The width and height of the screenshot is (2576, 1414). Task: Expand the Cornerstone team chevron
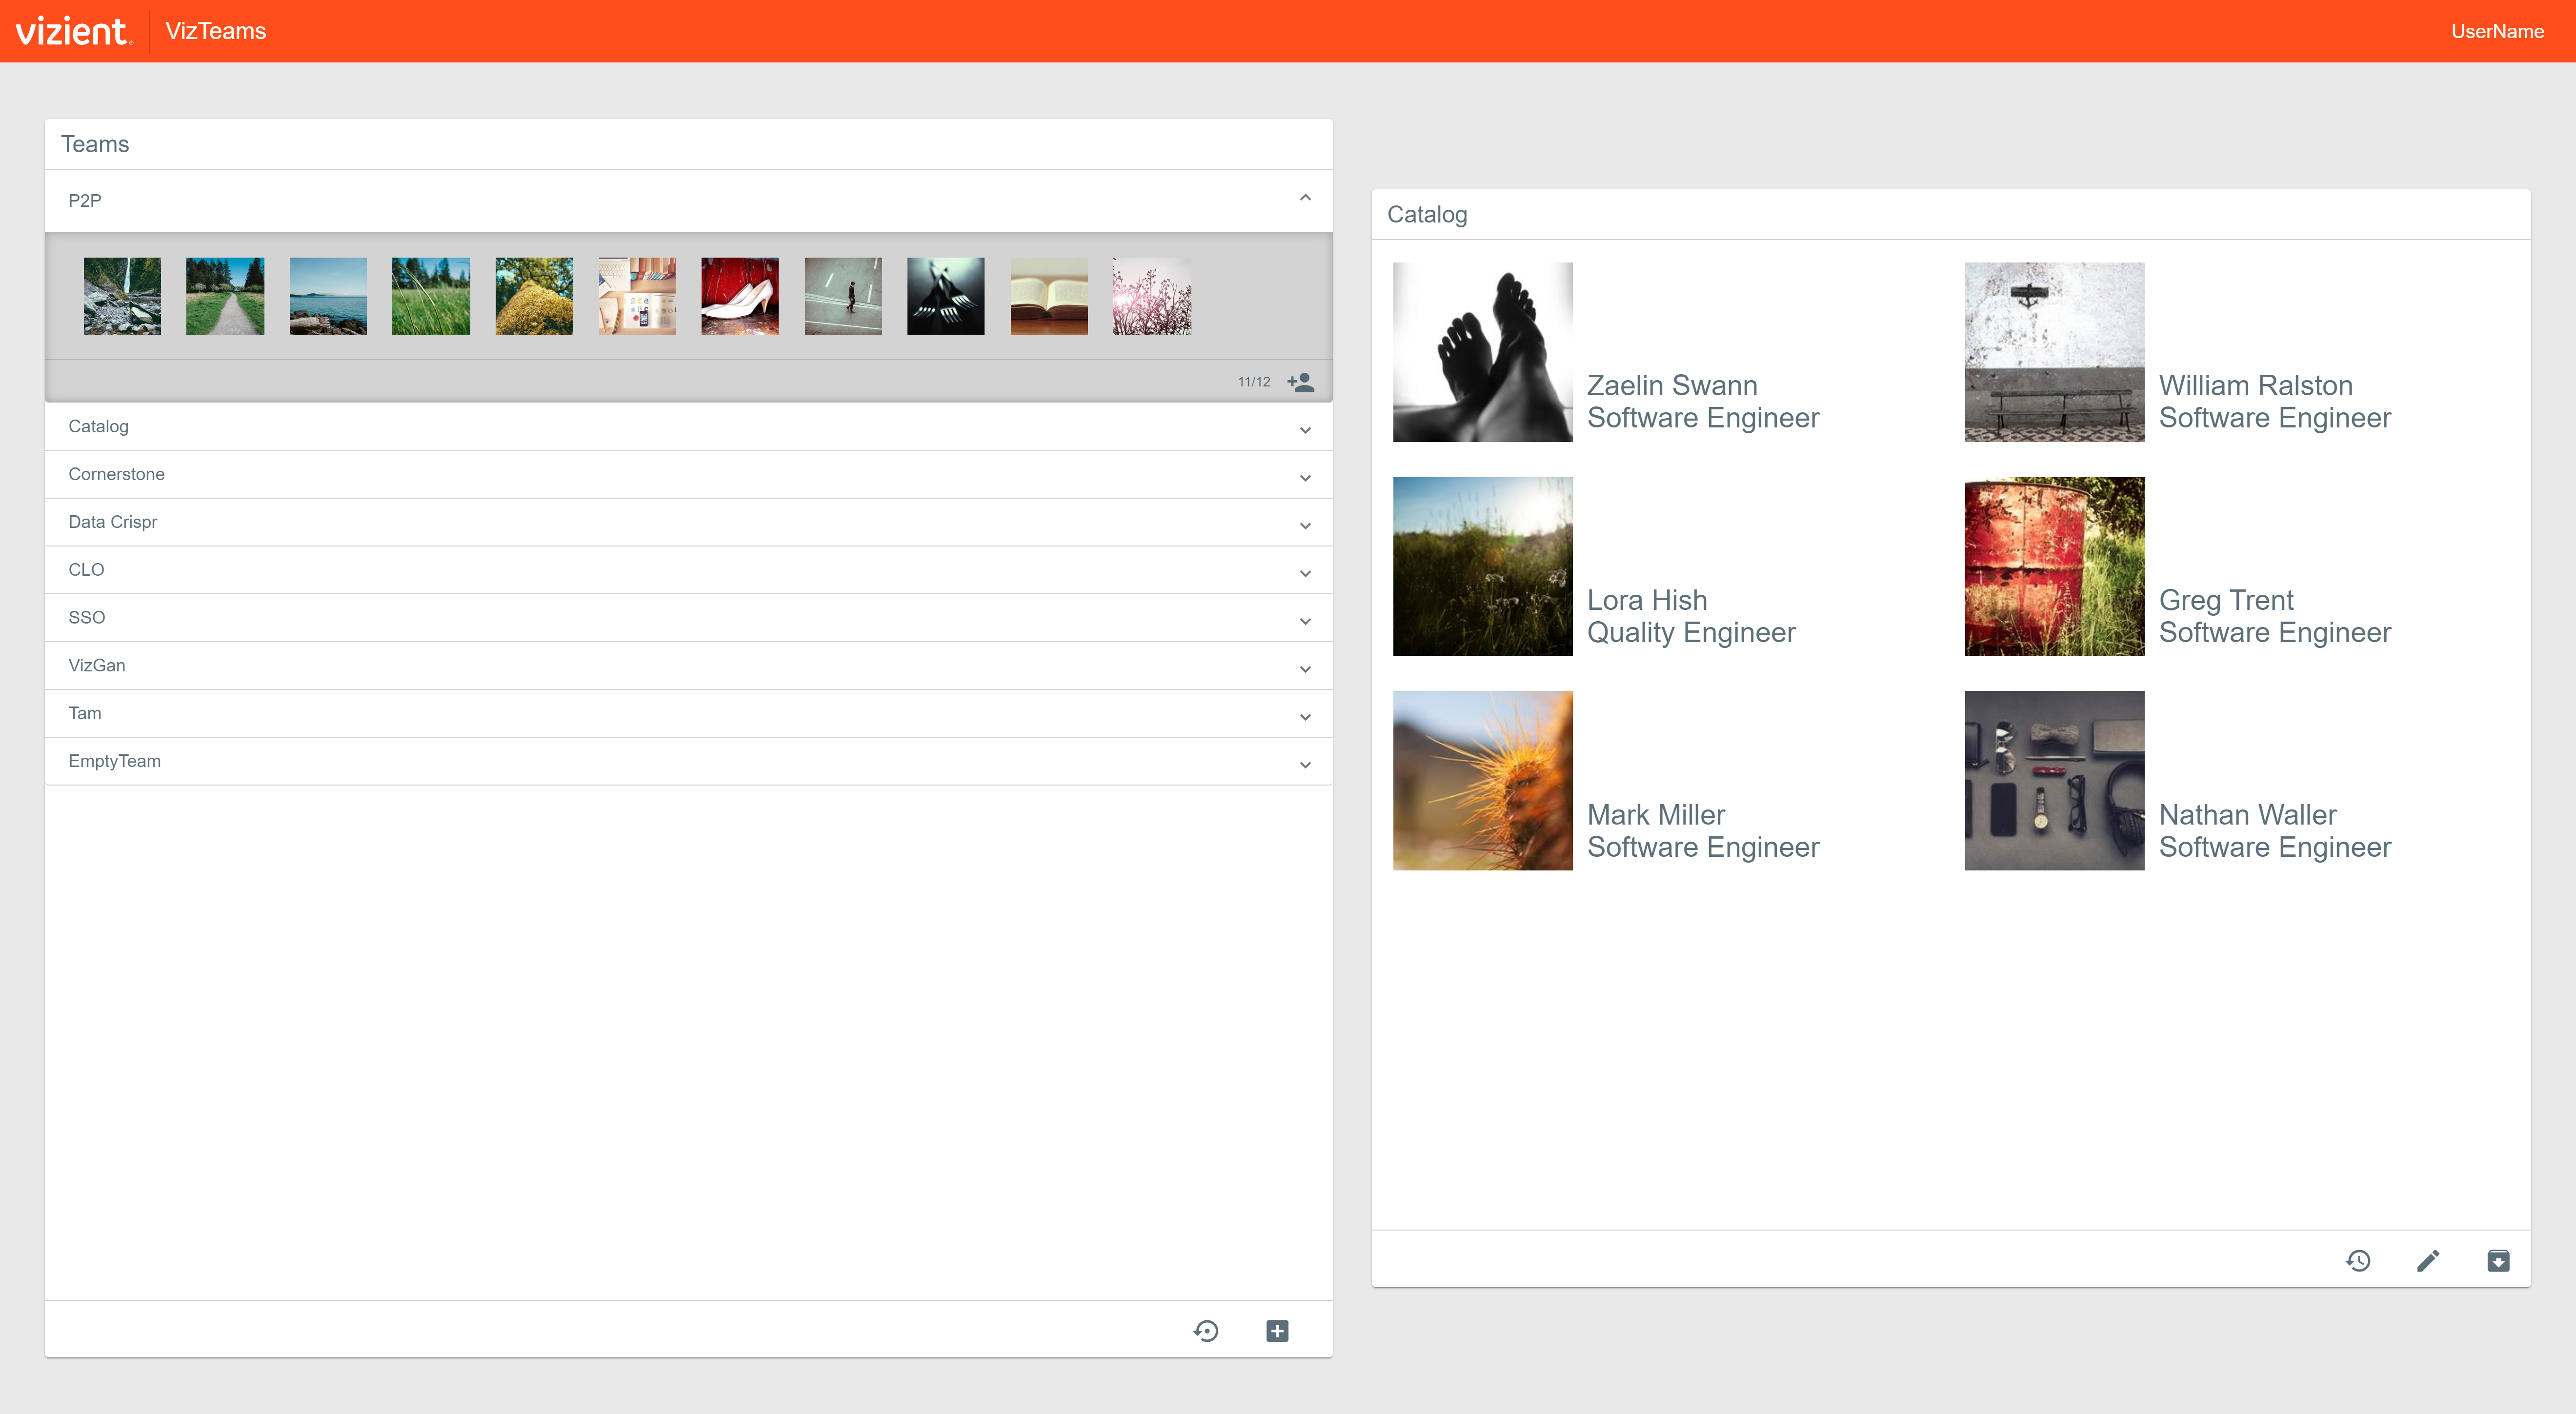point(1305,478)
